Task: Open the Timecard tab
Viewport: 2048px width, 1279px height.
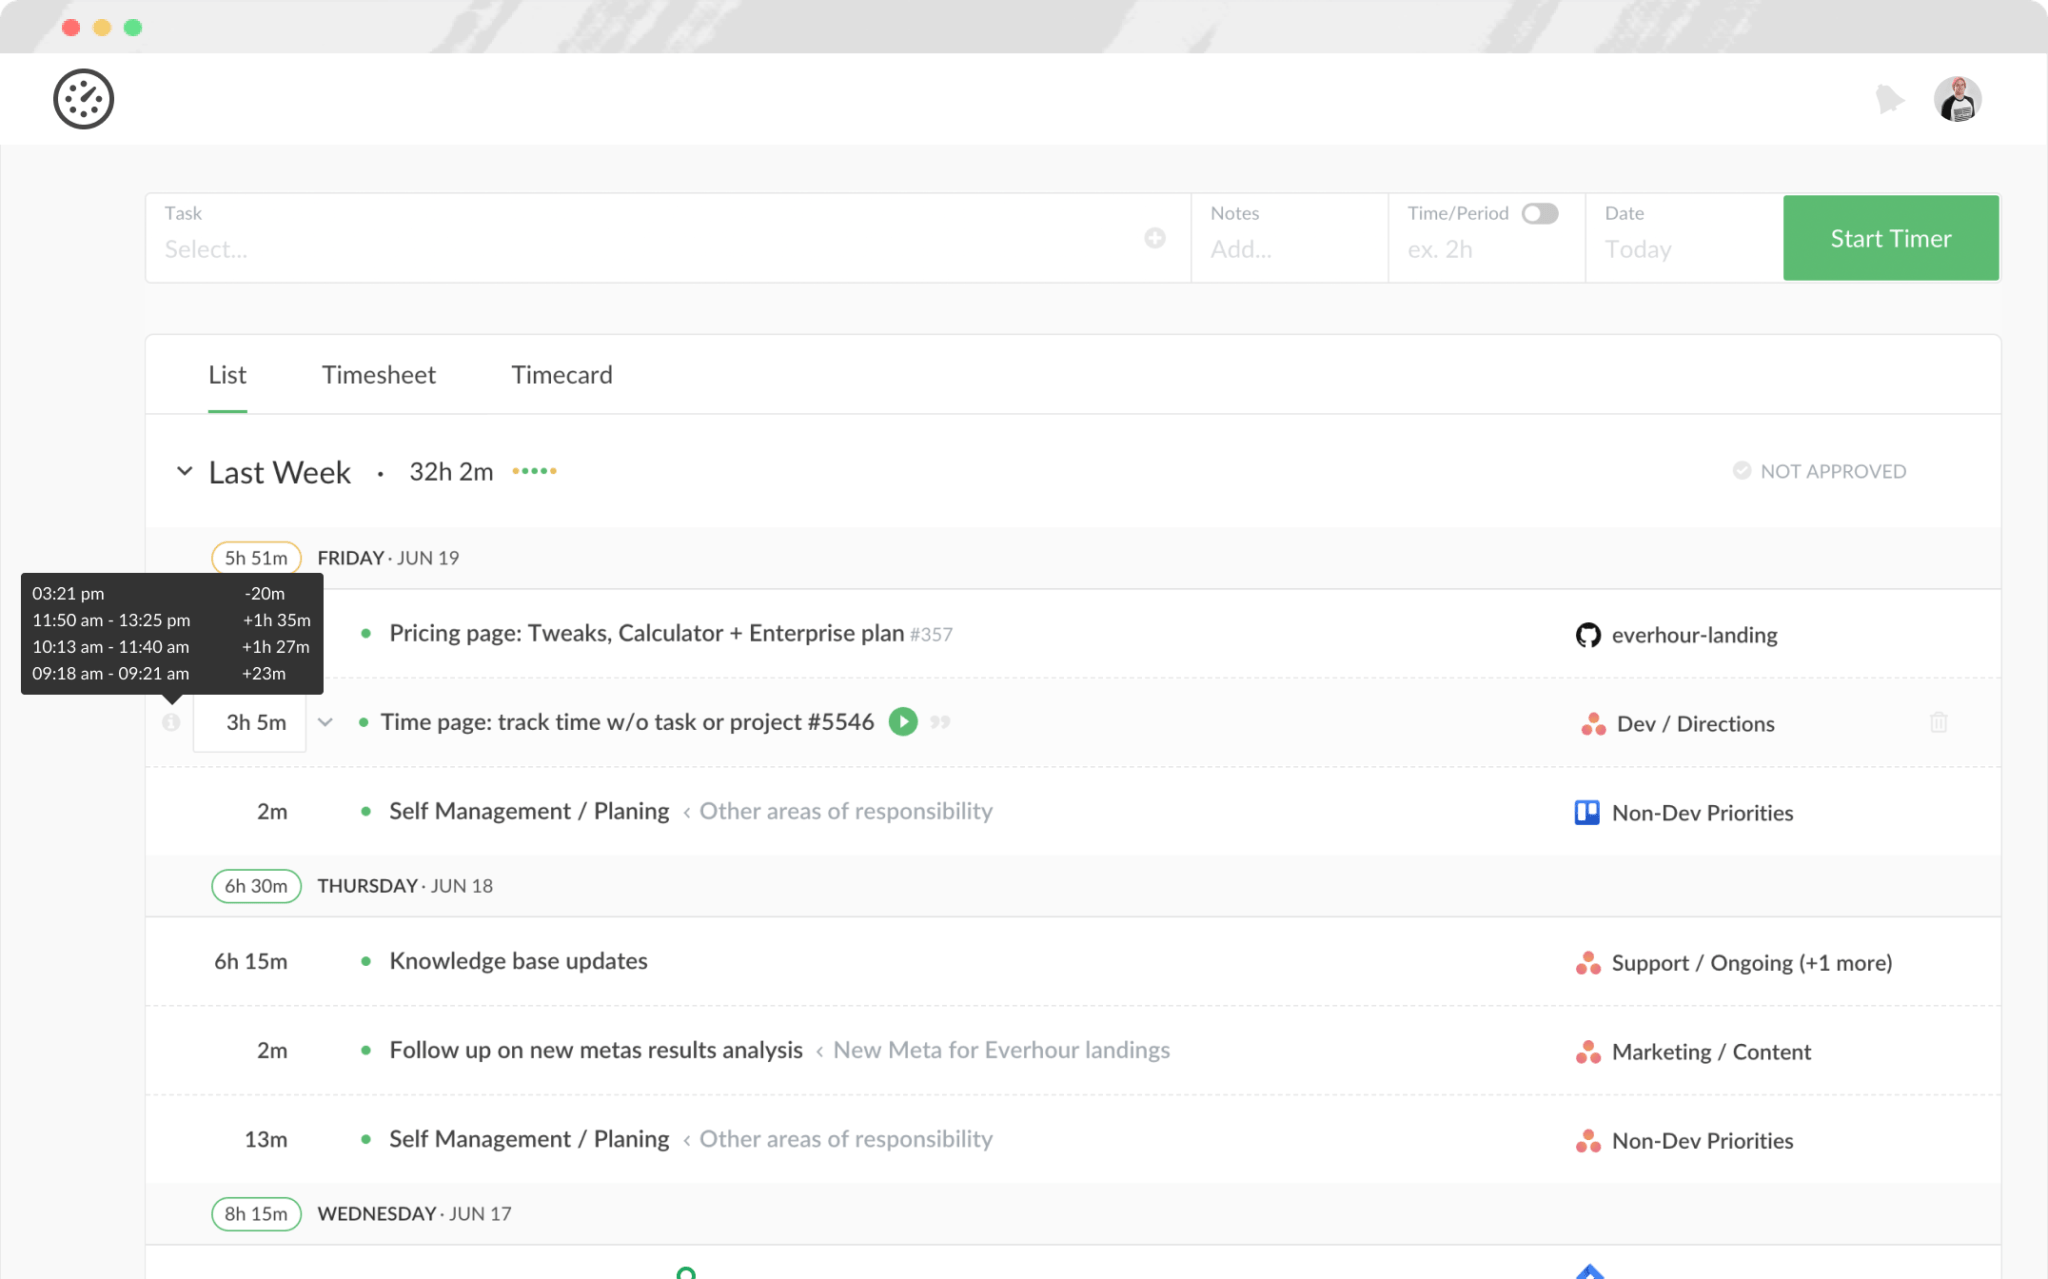Action: (561, 375)
